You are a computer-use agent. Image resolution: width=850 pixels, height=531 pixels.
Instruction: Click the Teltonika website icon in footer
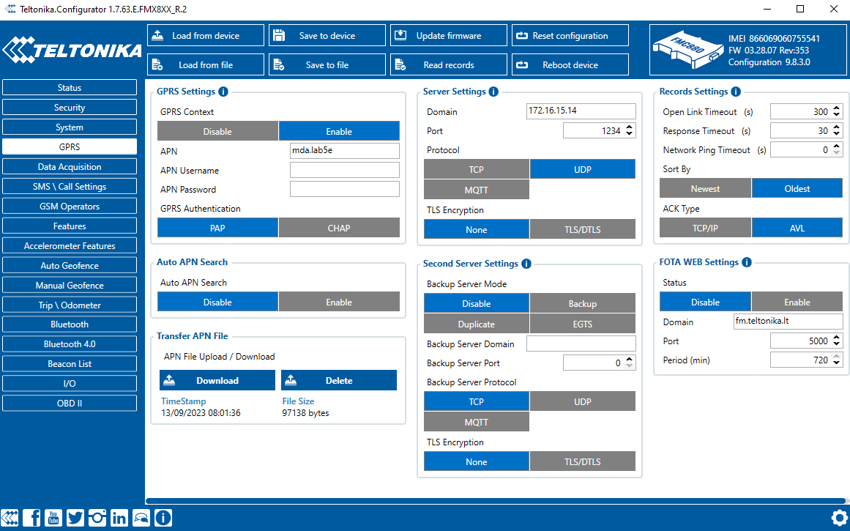[x=10, y=518]
